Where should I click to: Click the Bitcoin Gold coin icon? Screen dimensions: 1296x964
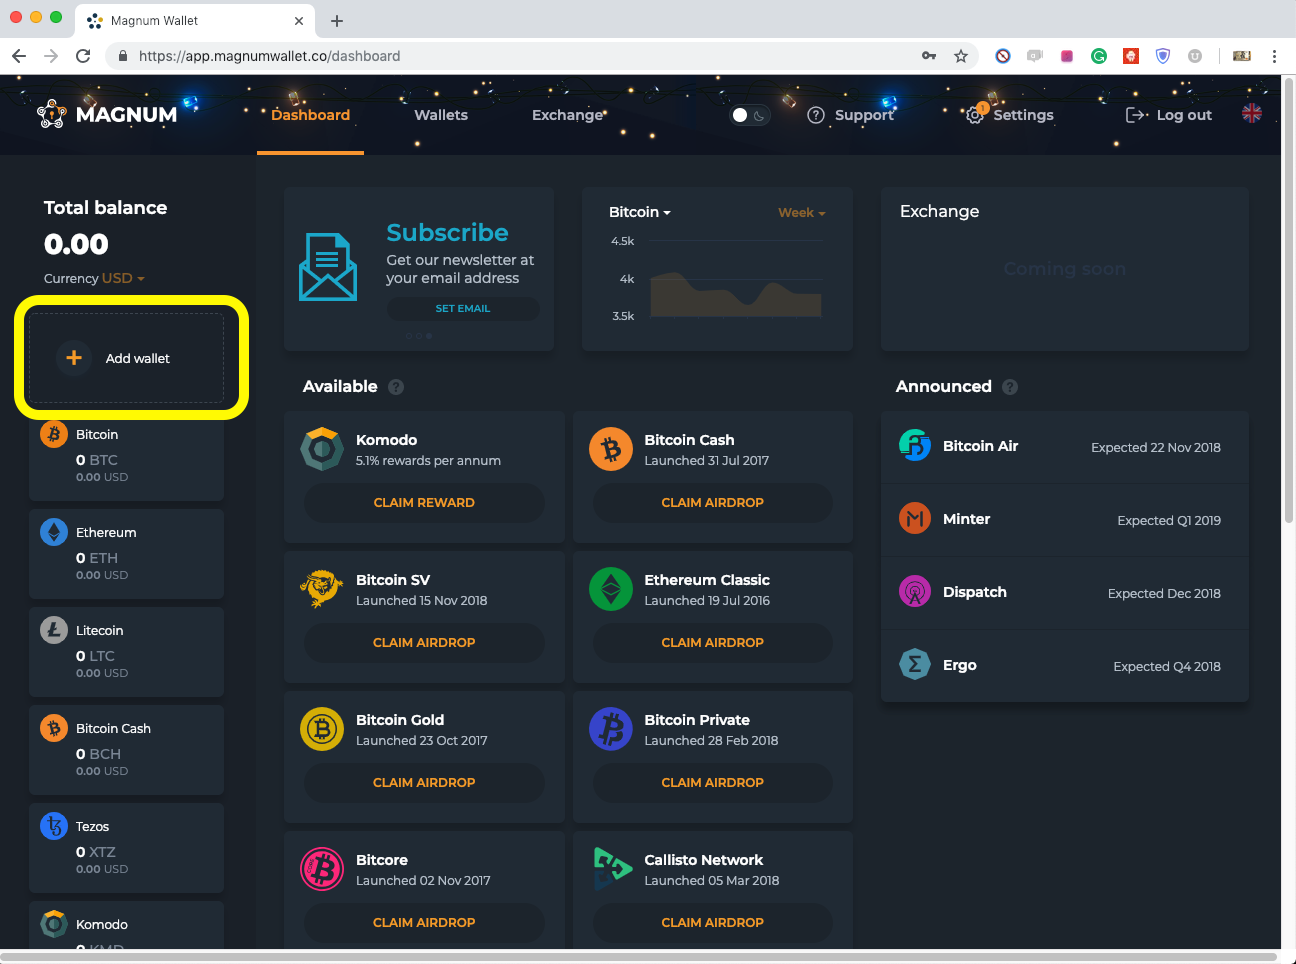pyautogui.click(x=322, y=729)
